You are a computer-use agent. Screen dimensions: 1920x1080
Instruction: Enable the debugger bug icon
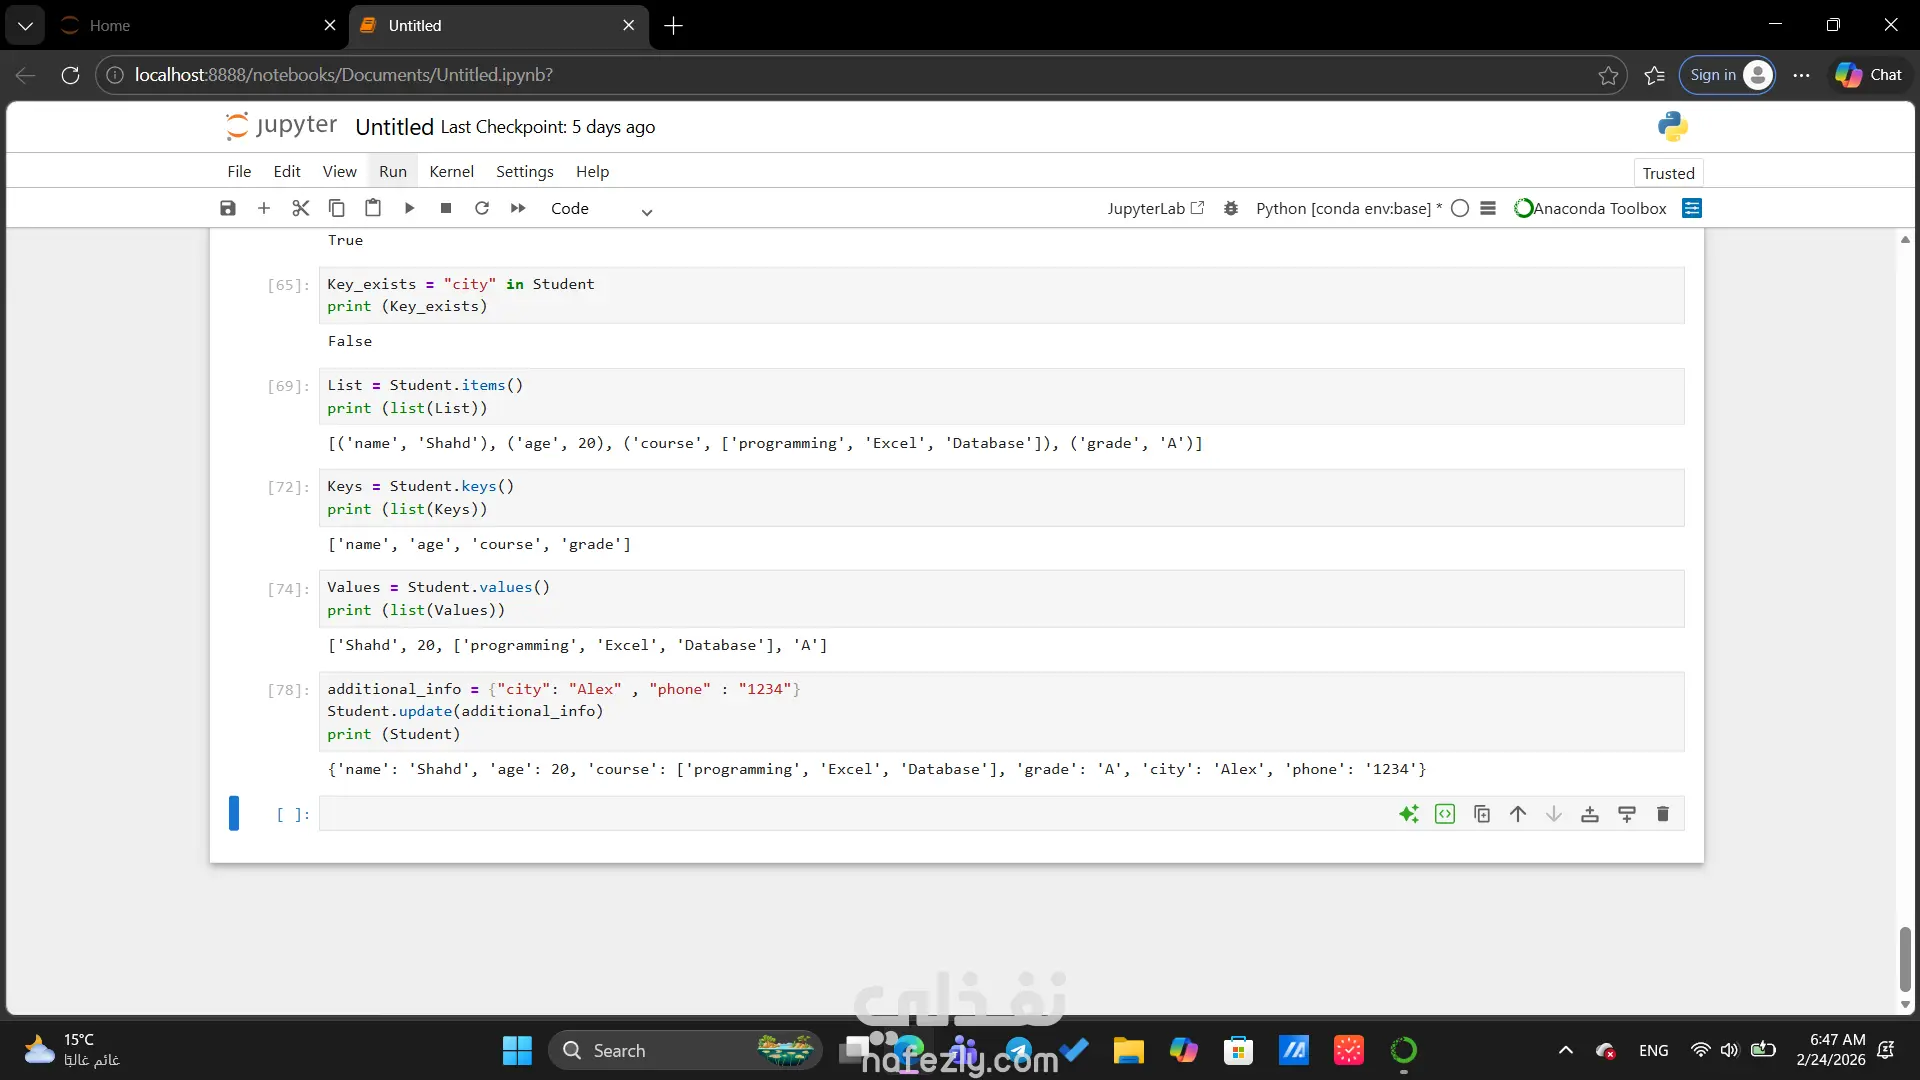coord(1231,208)
